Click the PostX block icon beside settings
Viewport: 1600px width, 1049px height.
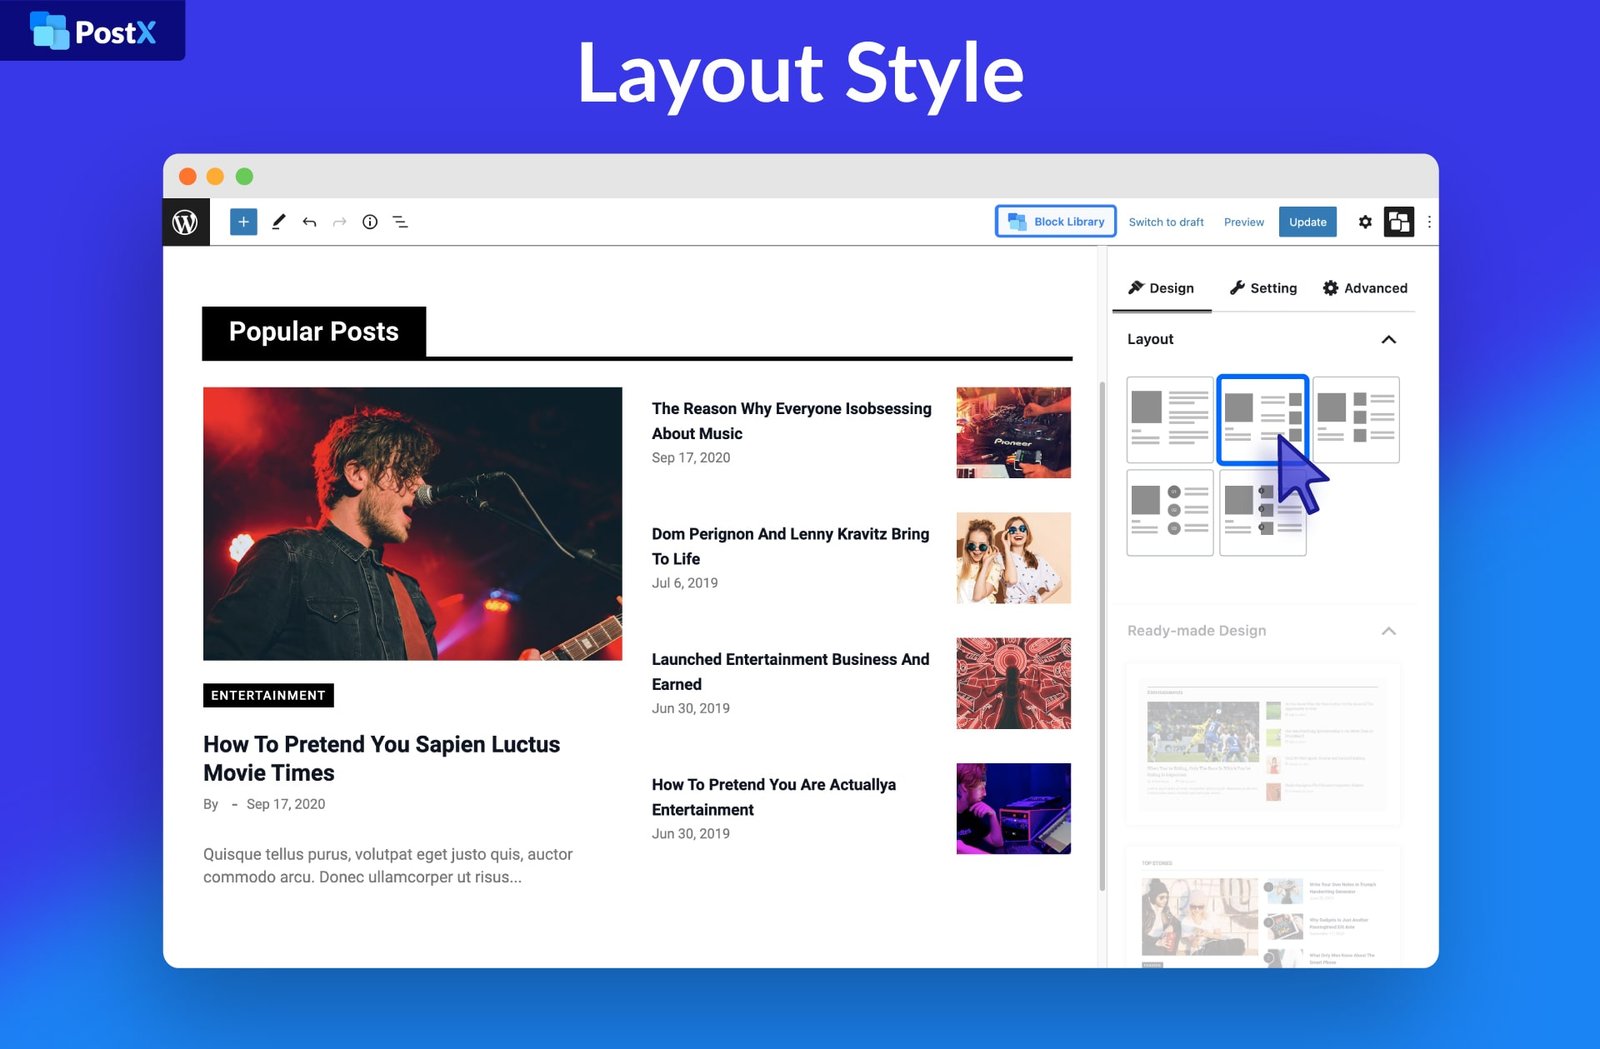tap(1399, 221)
